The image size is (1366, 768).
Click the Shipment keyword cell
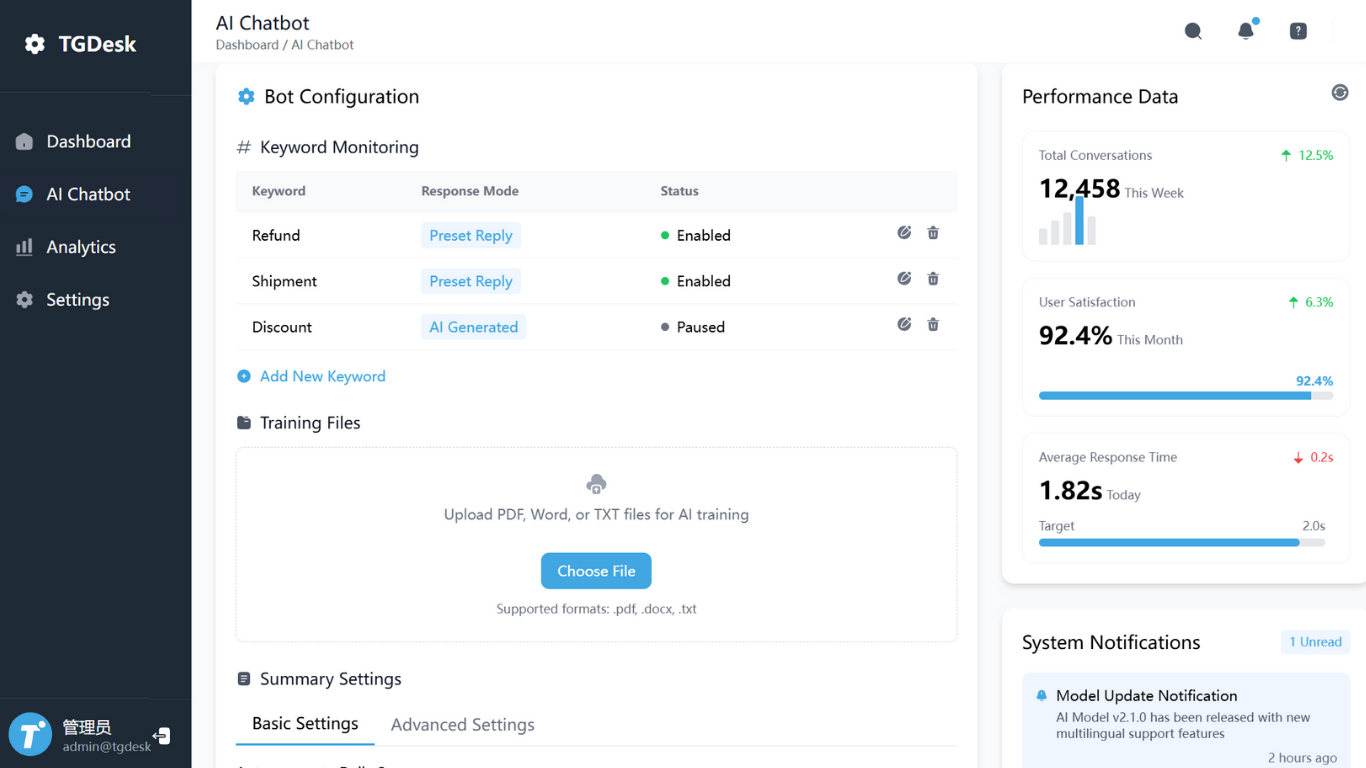pyautogui.click(x=284, y=282)
